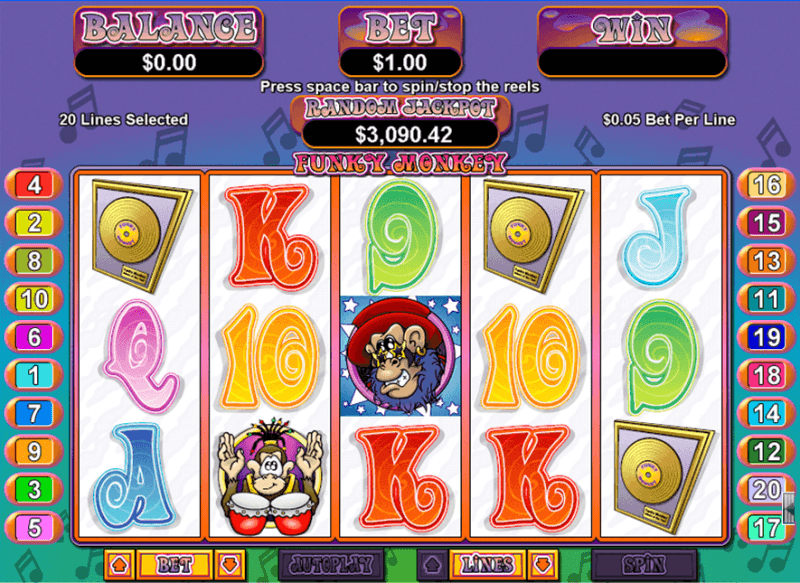Select payline 16 indicator
The image size is (800, 583).
coord(766,184)
